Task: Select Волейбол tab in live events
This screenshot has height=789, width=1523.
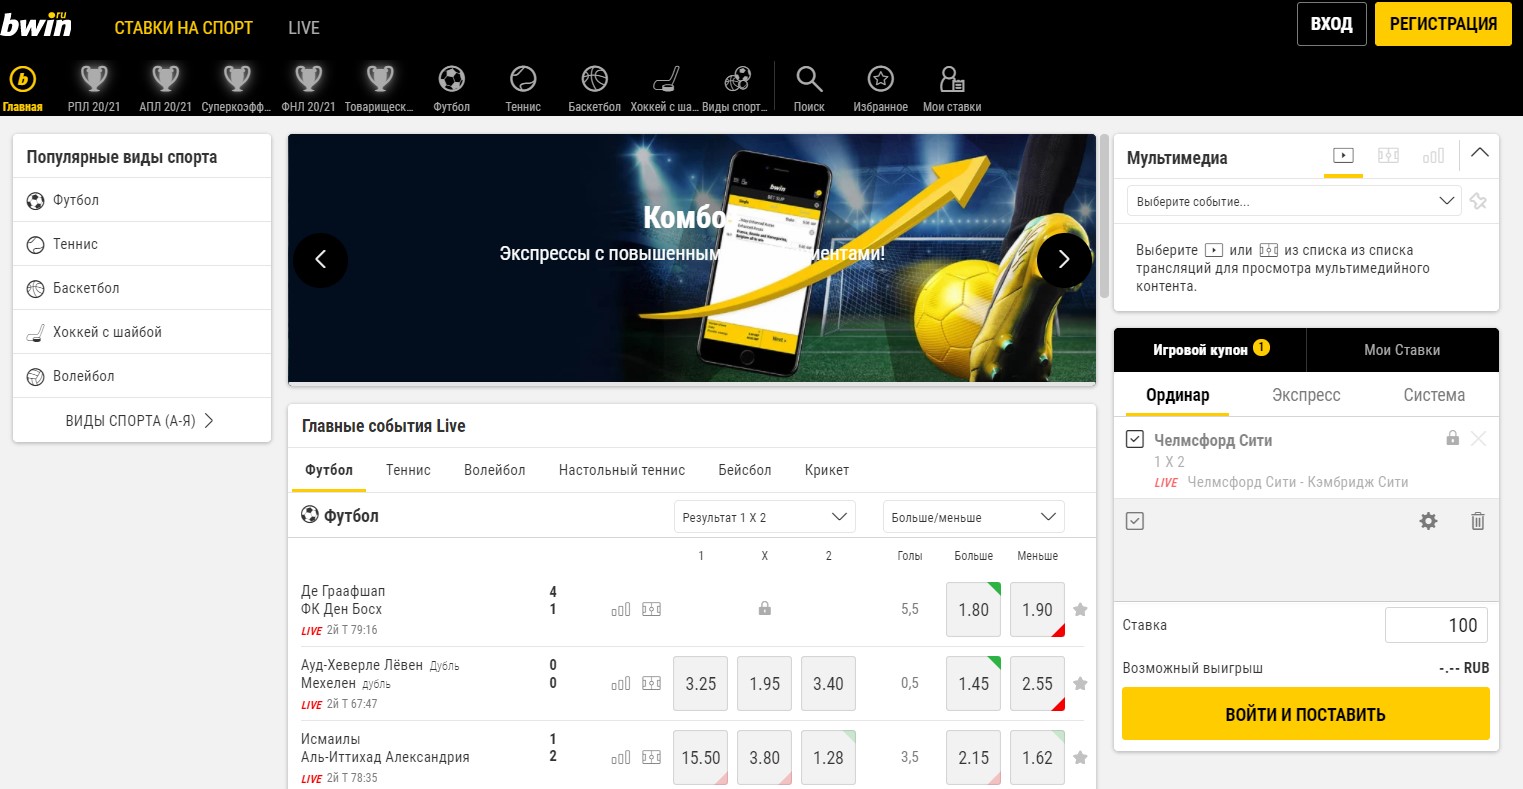Action: pyautogui.click(x=494, y=470)
